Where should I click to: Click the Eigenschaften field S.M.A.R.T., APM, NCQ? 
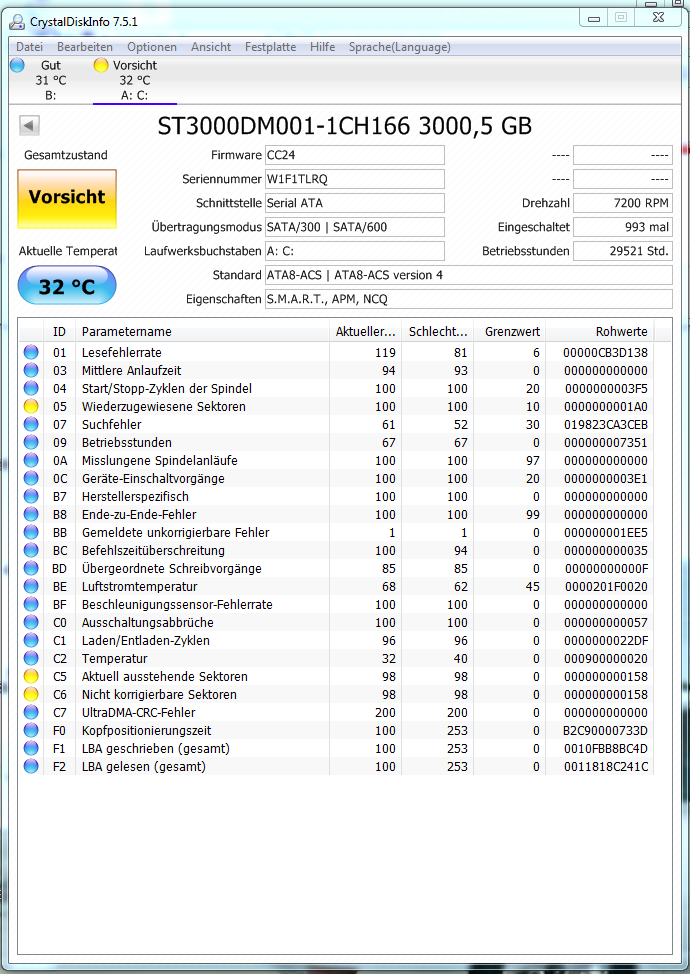click(x=468, y=299)
